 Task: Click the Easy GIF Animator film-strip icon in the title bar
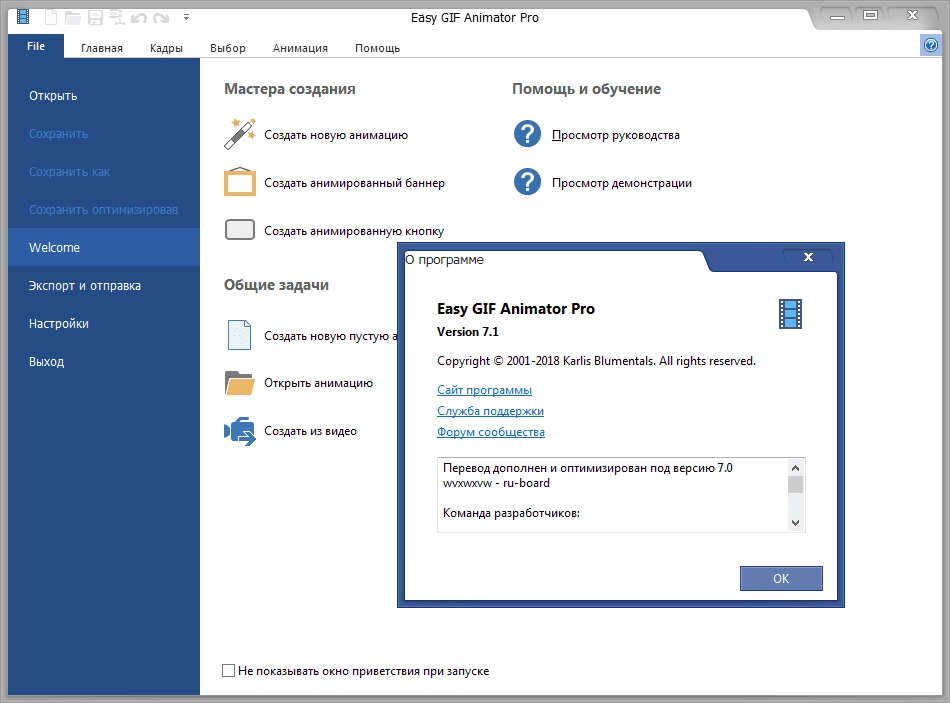pyautogui.click(x=23, y=16)
